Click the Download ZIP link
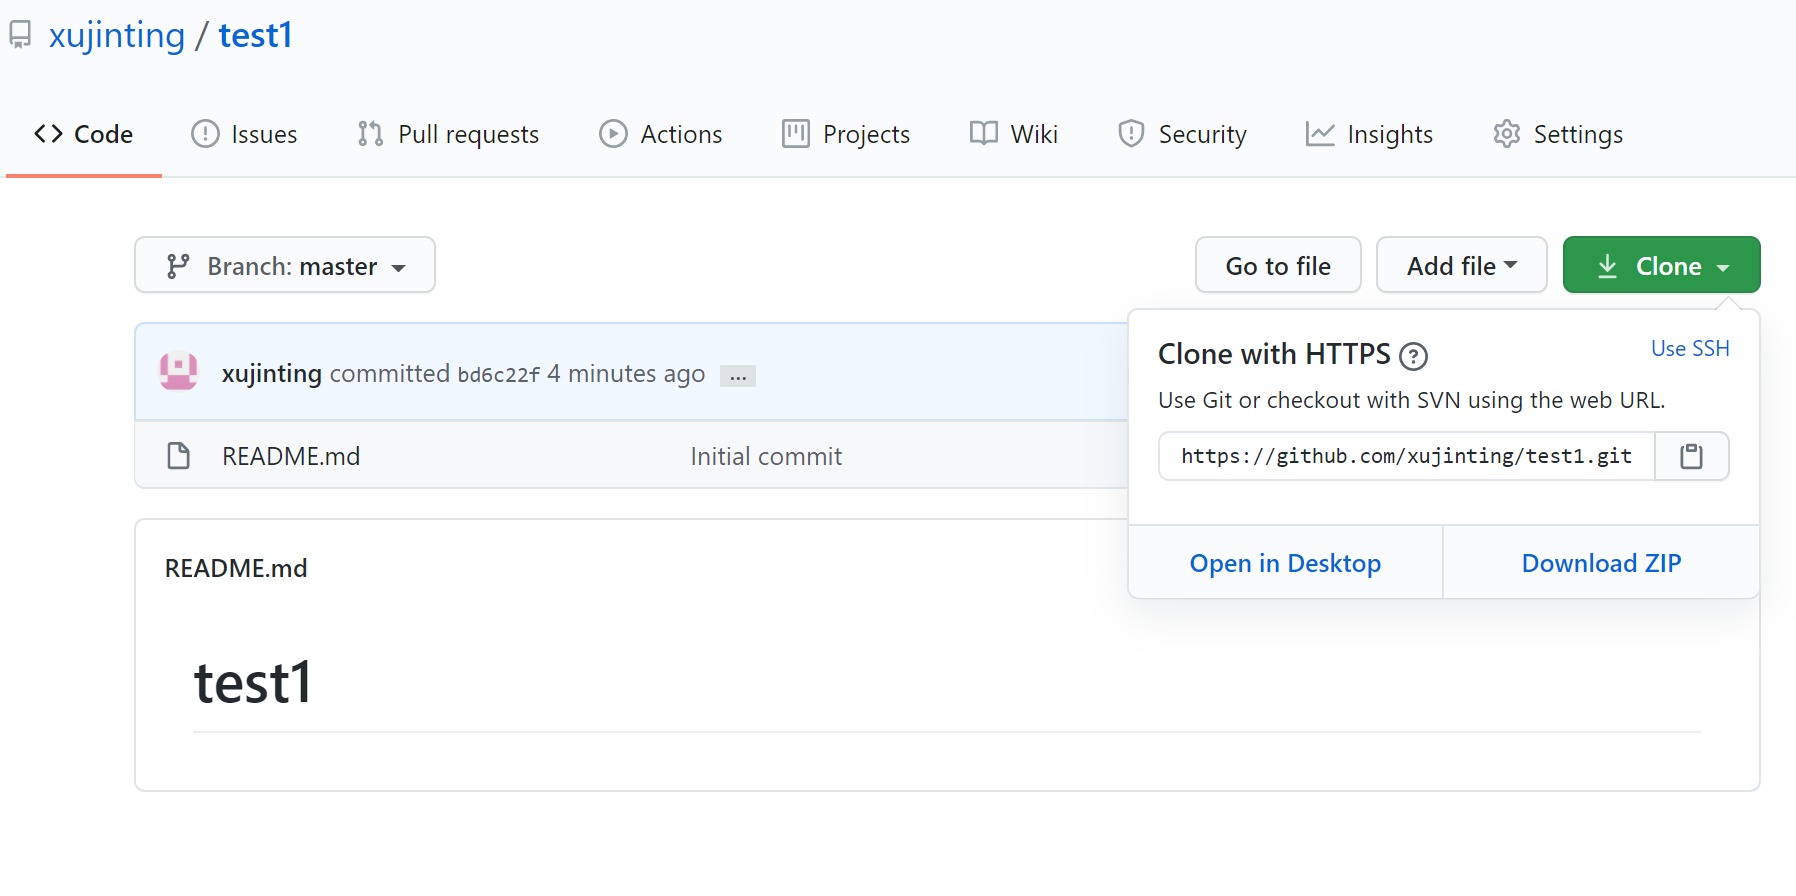 coord(1601,563)
